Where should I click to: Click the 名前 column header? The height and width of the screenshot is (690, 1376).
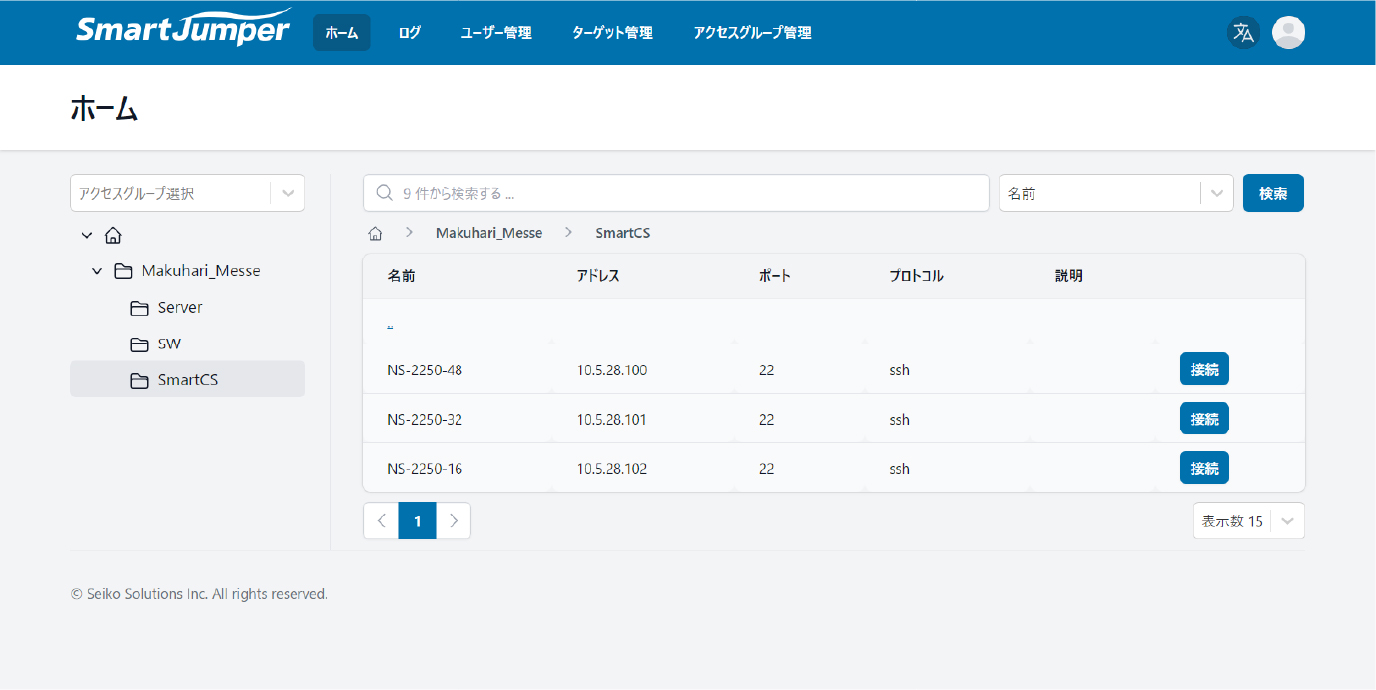click(x=401, y=276)
